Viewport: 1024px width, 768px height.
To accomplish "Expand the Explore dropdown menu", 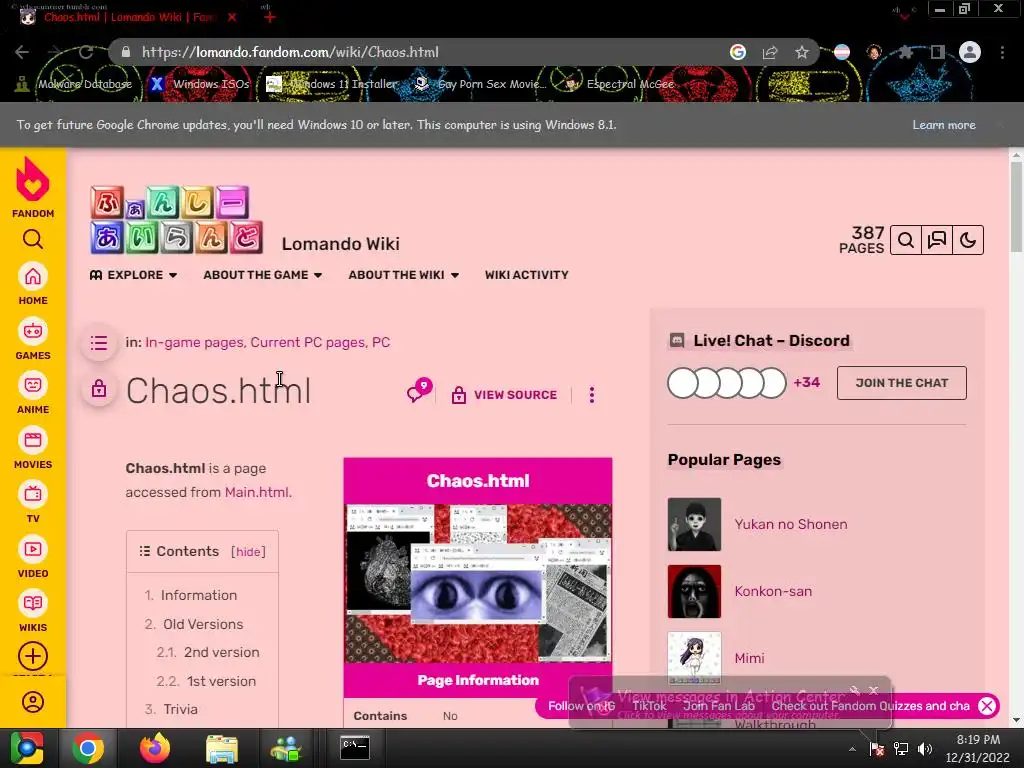I will (133, 275).
